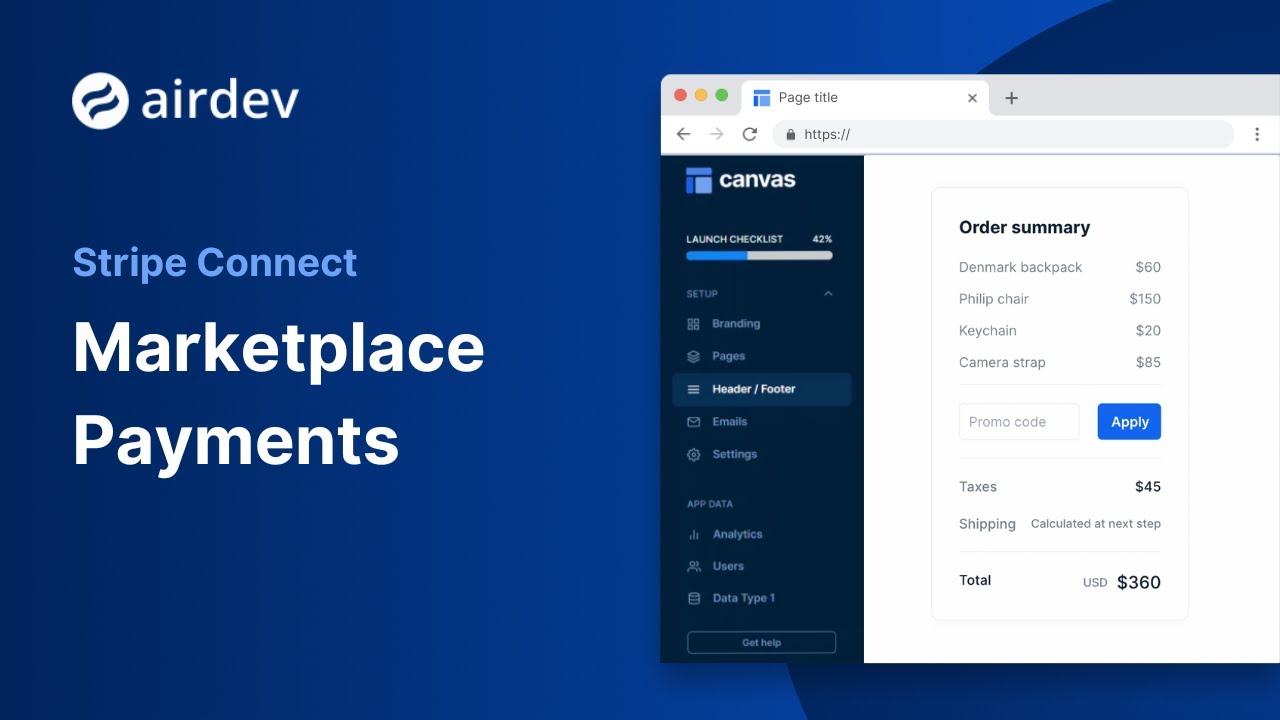Screen dimensions: 1280x720
Task: Click the $20 Keychain price
Action: (x=1148, y=331)
